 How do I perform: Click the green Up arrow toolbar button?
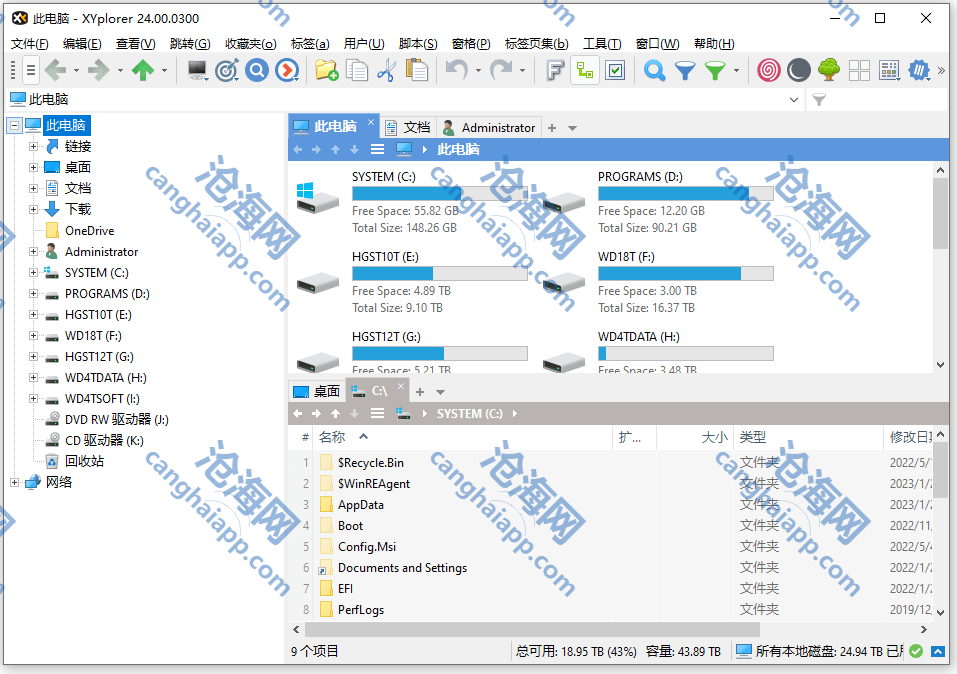pyautogui.click(x=142, y=70)
